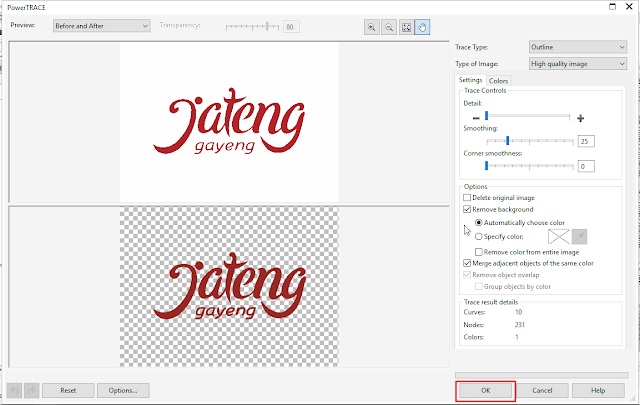Click the Detail slider track
This screenshot has width=640, height=405.
pos(527,116)
